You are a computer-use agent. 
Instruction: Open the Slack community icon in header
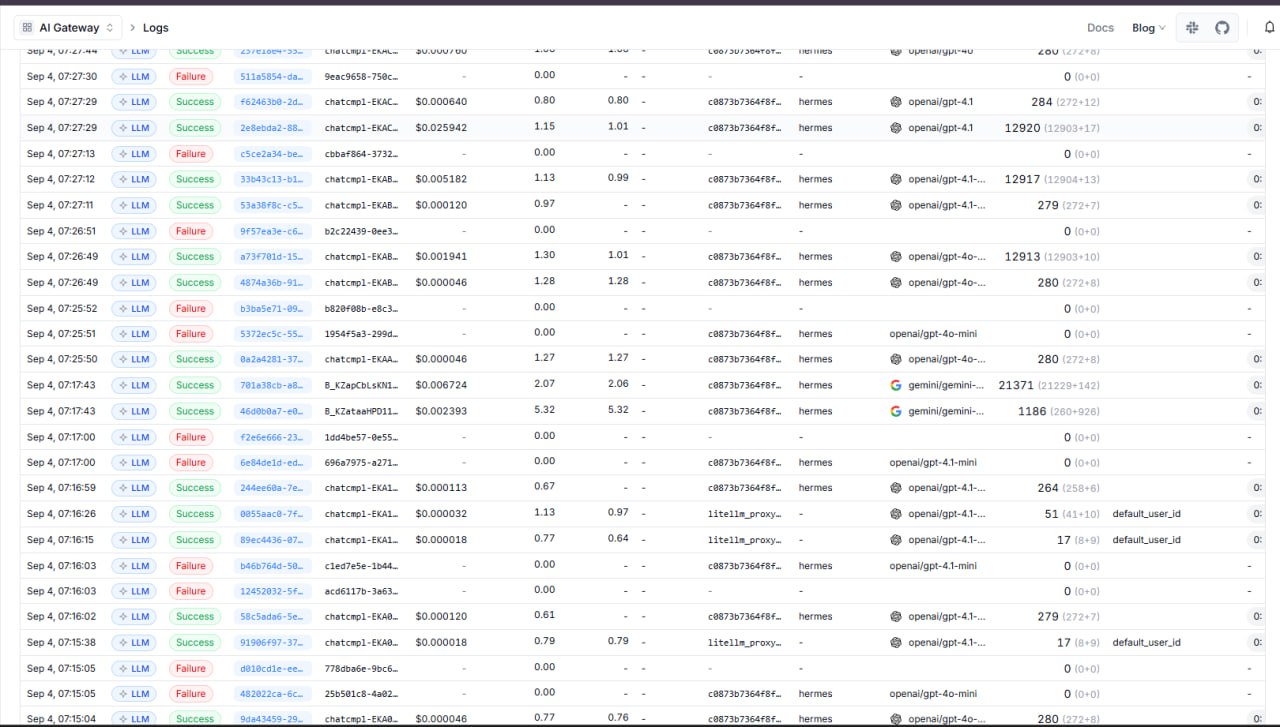(x=1192, y=28)
